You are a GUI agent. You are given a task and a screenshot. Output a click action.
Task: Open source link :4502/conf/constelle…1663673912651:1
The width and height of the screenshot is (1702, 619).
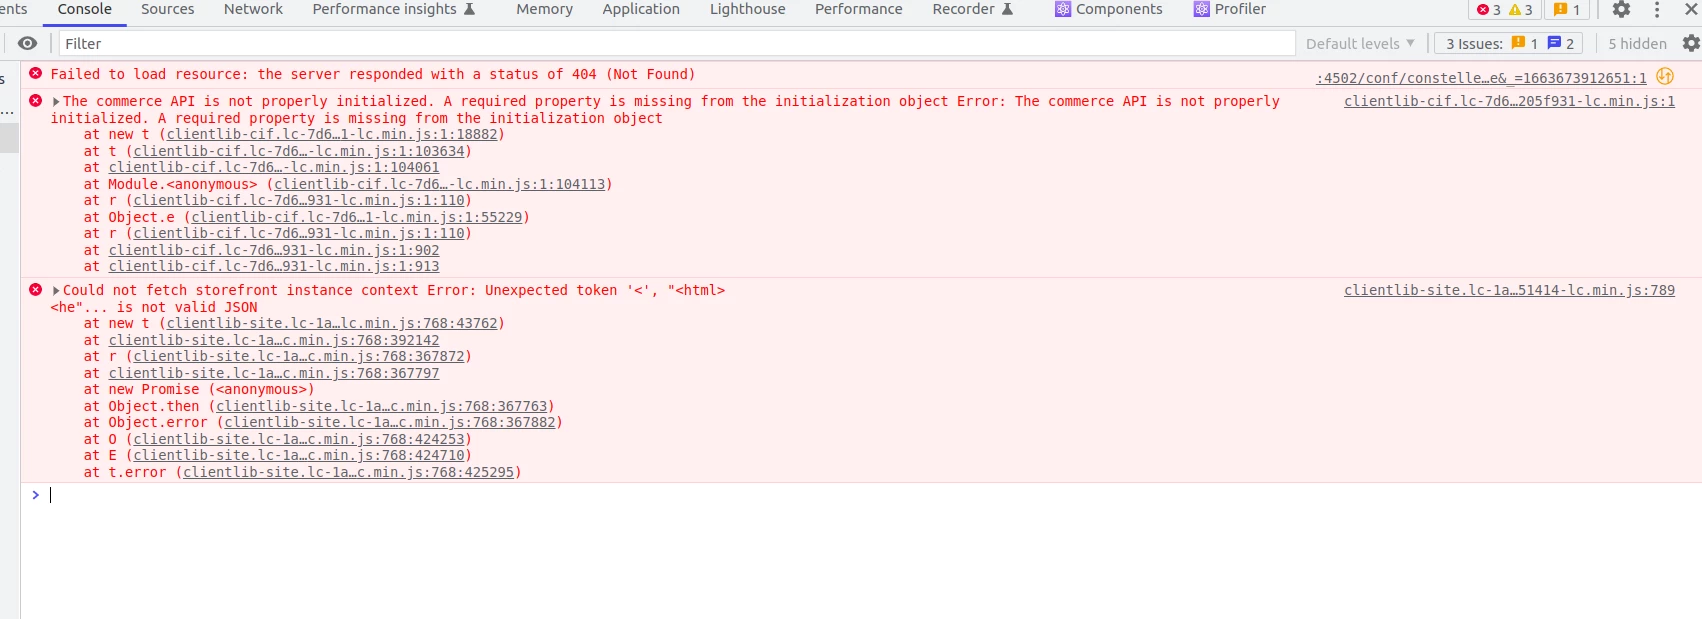point(1481,77)
